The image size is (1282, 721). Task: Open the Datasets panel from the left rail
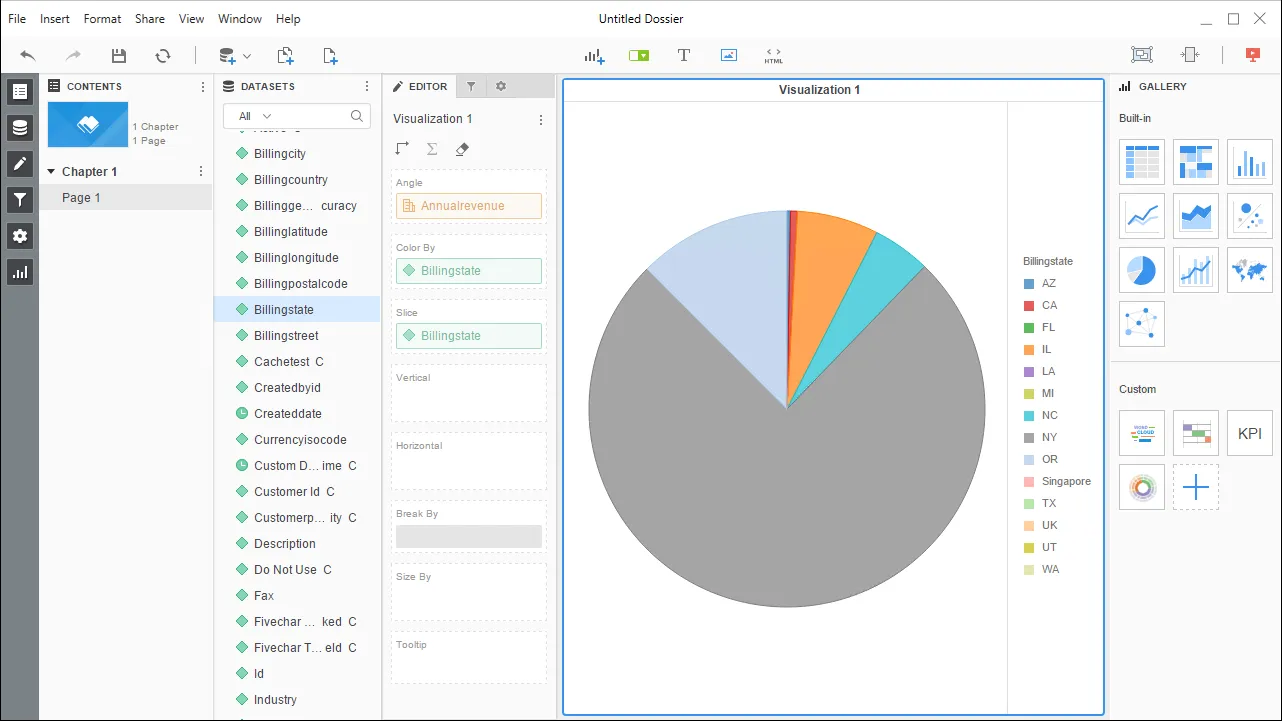pyautogui.click(x=20, y=127)
